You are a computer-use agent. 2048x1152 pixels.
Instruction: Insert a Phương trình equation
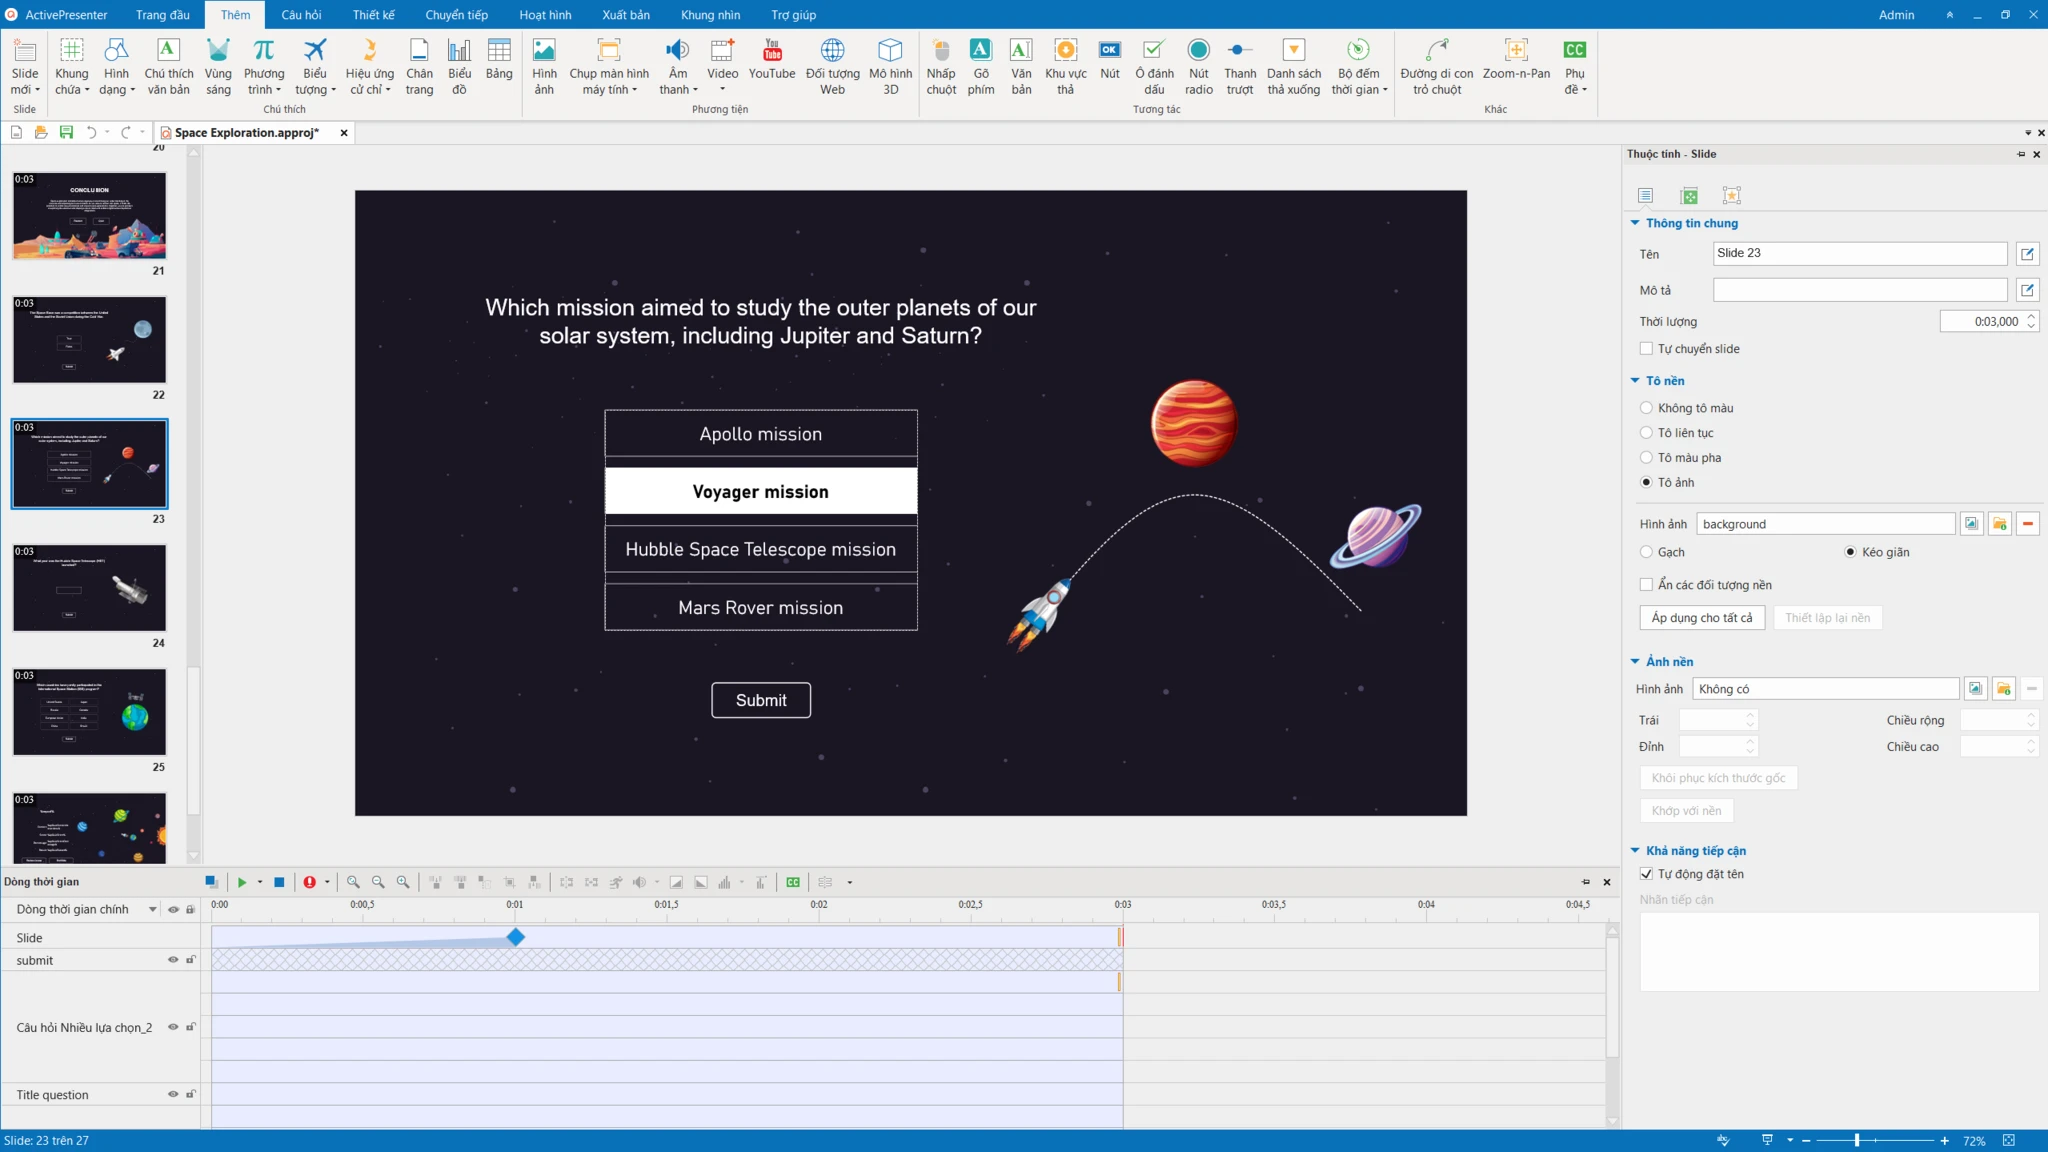coord(264,66)
